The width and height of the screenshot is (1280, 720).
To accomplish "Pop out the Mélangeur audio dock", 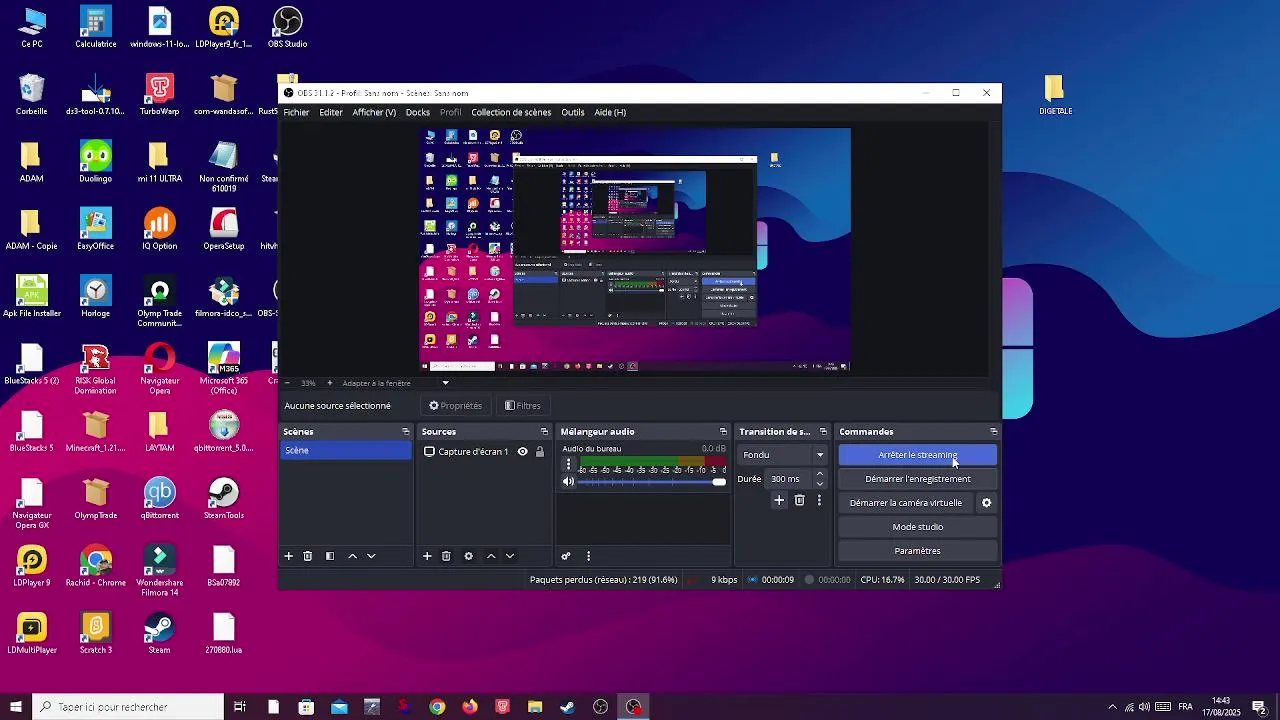I will point(723,432).
